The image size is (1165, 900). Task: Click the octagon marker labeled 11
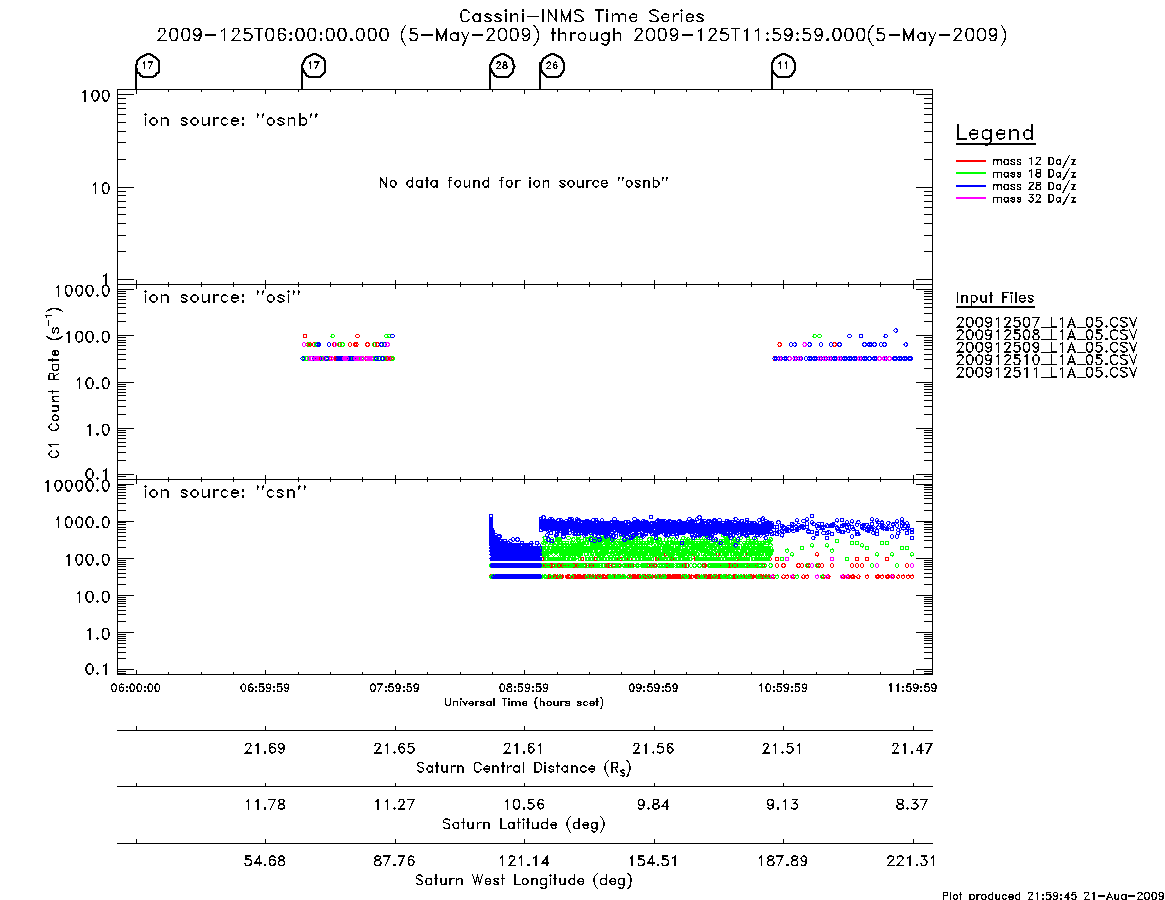[784, 66]
